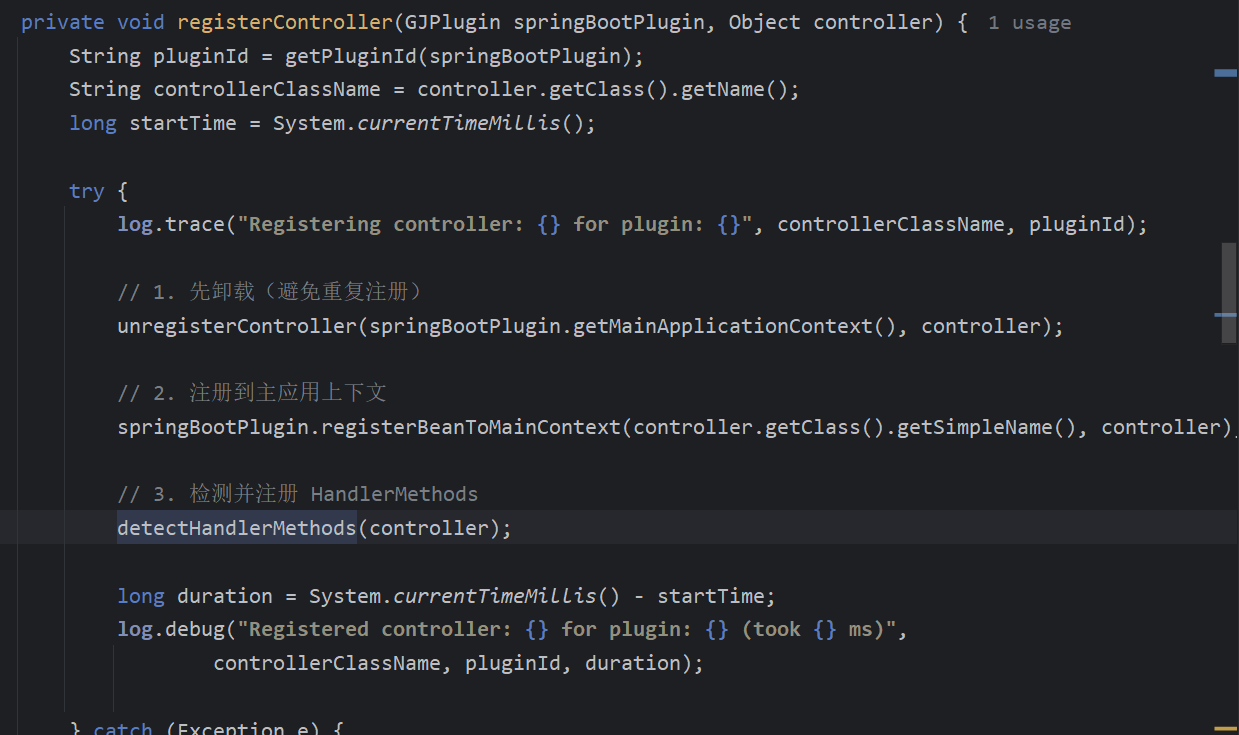Click the try keyword
The image size is (1239, 735).
click(87, 191)
